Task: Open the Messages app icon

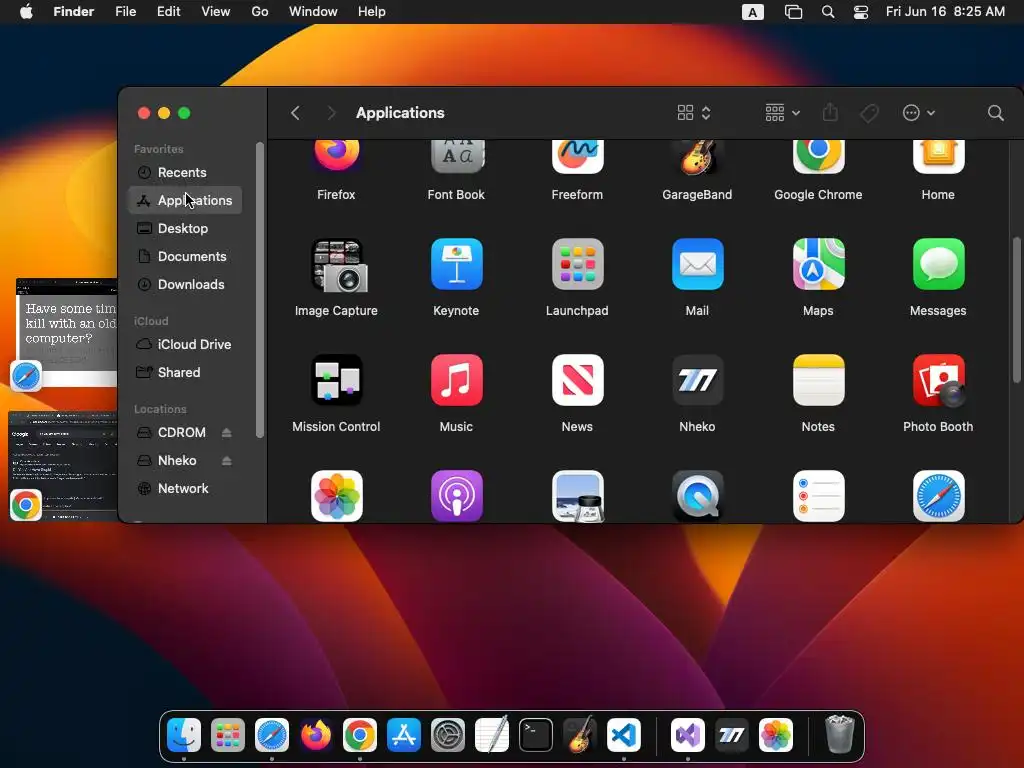Action: (x=938, y=264)
